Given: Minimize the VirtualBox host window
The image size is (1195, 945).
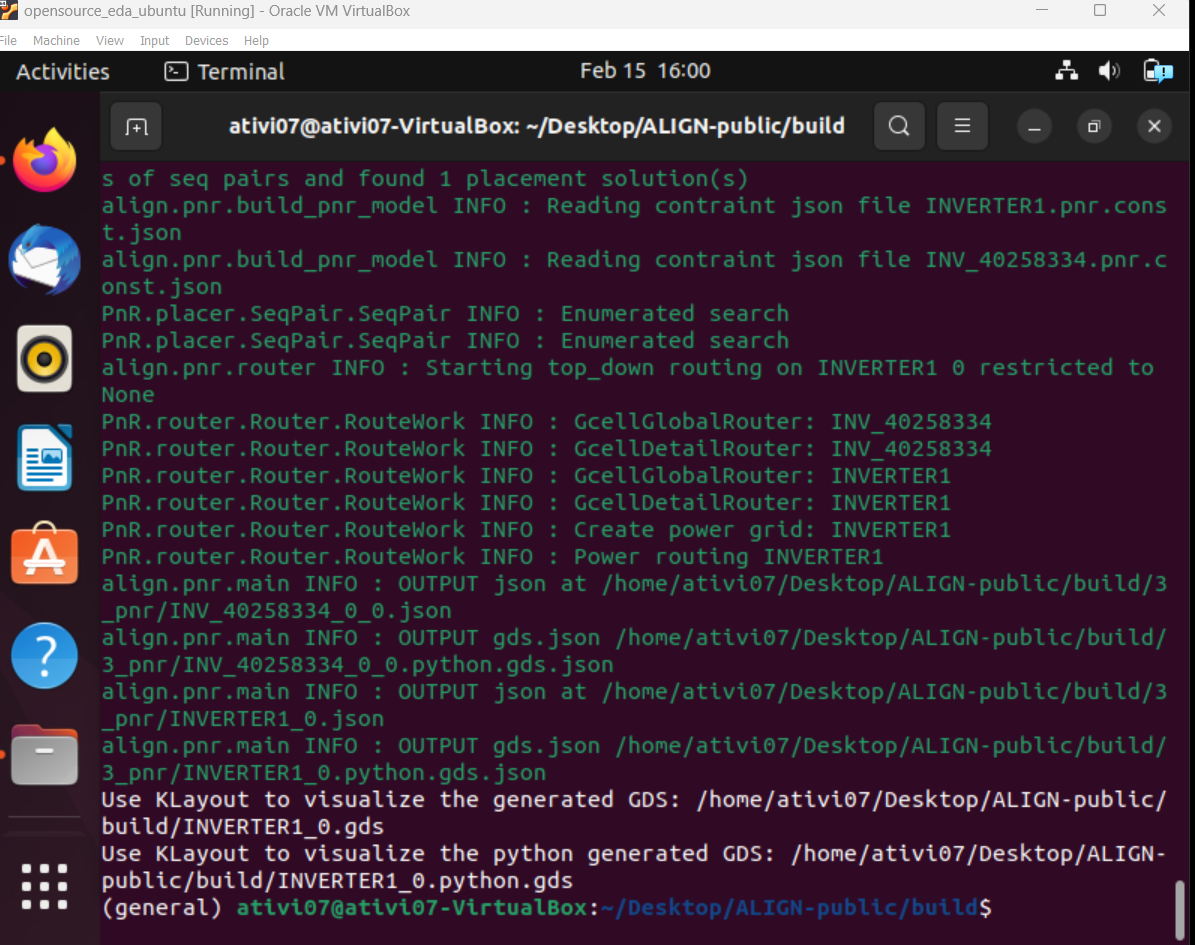Looking at the screenshot, I should [x=1042, y=11].
